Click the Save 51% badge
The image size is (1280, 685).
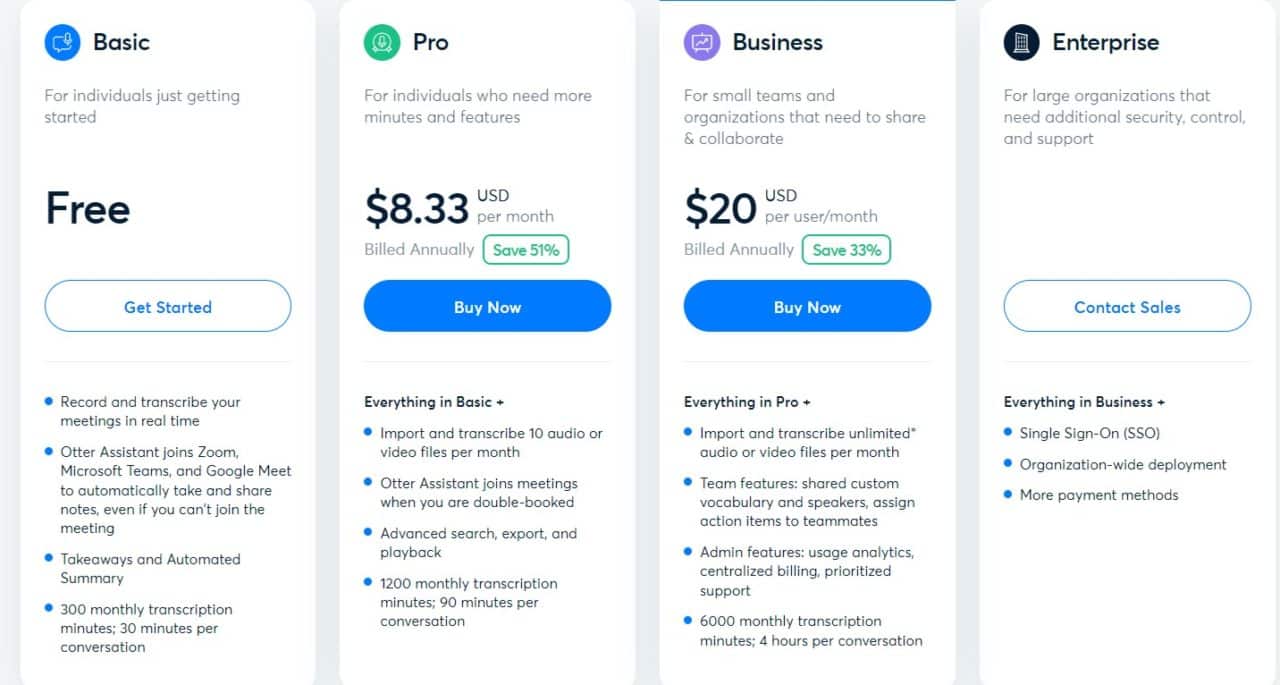[x=526, y=250]
